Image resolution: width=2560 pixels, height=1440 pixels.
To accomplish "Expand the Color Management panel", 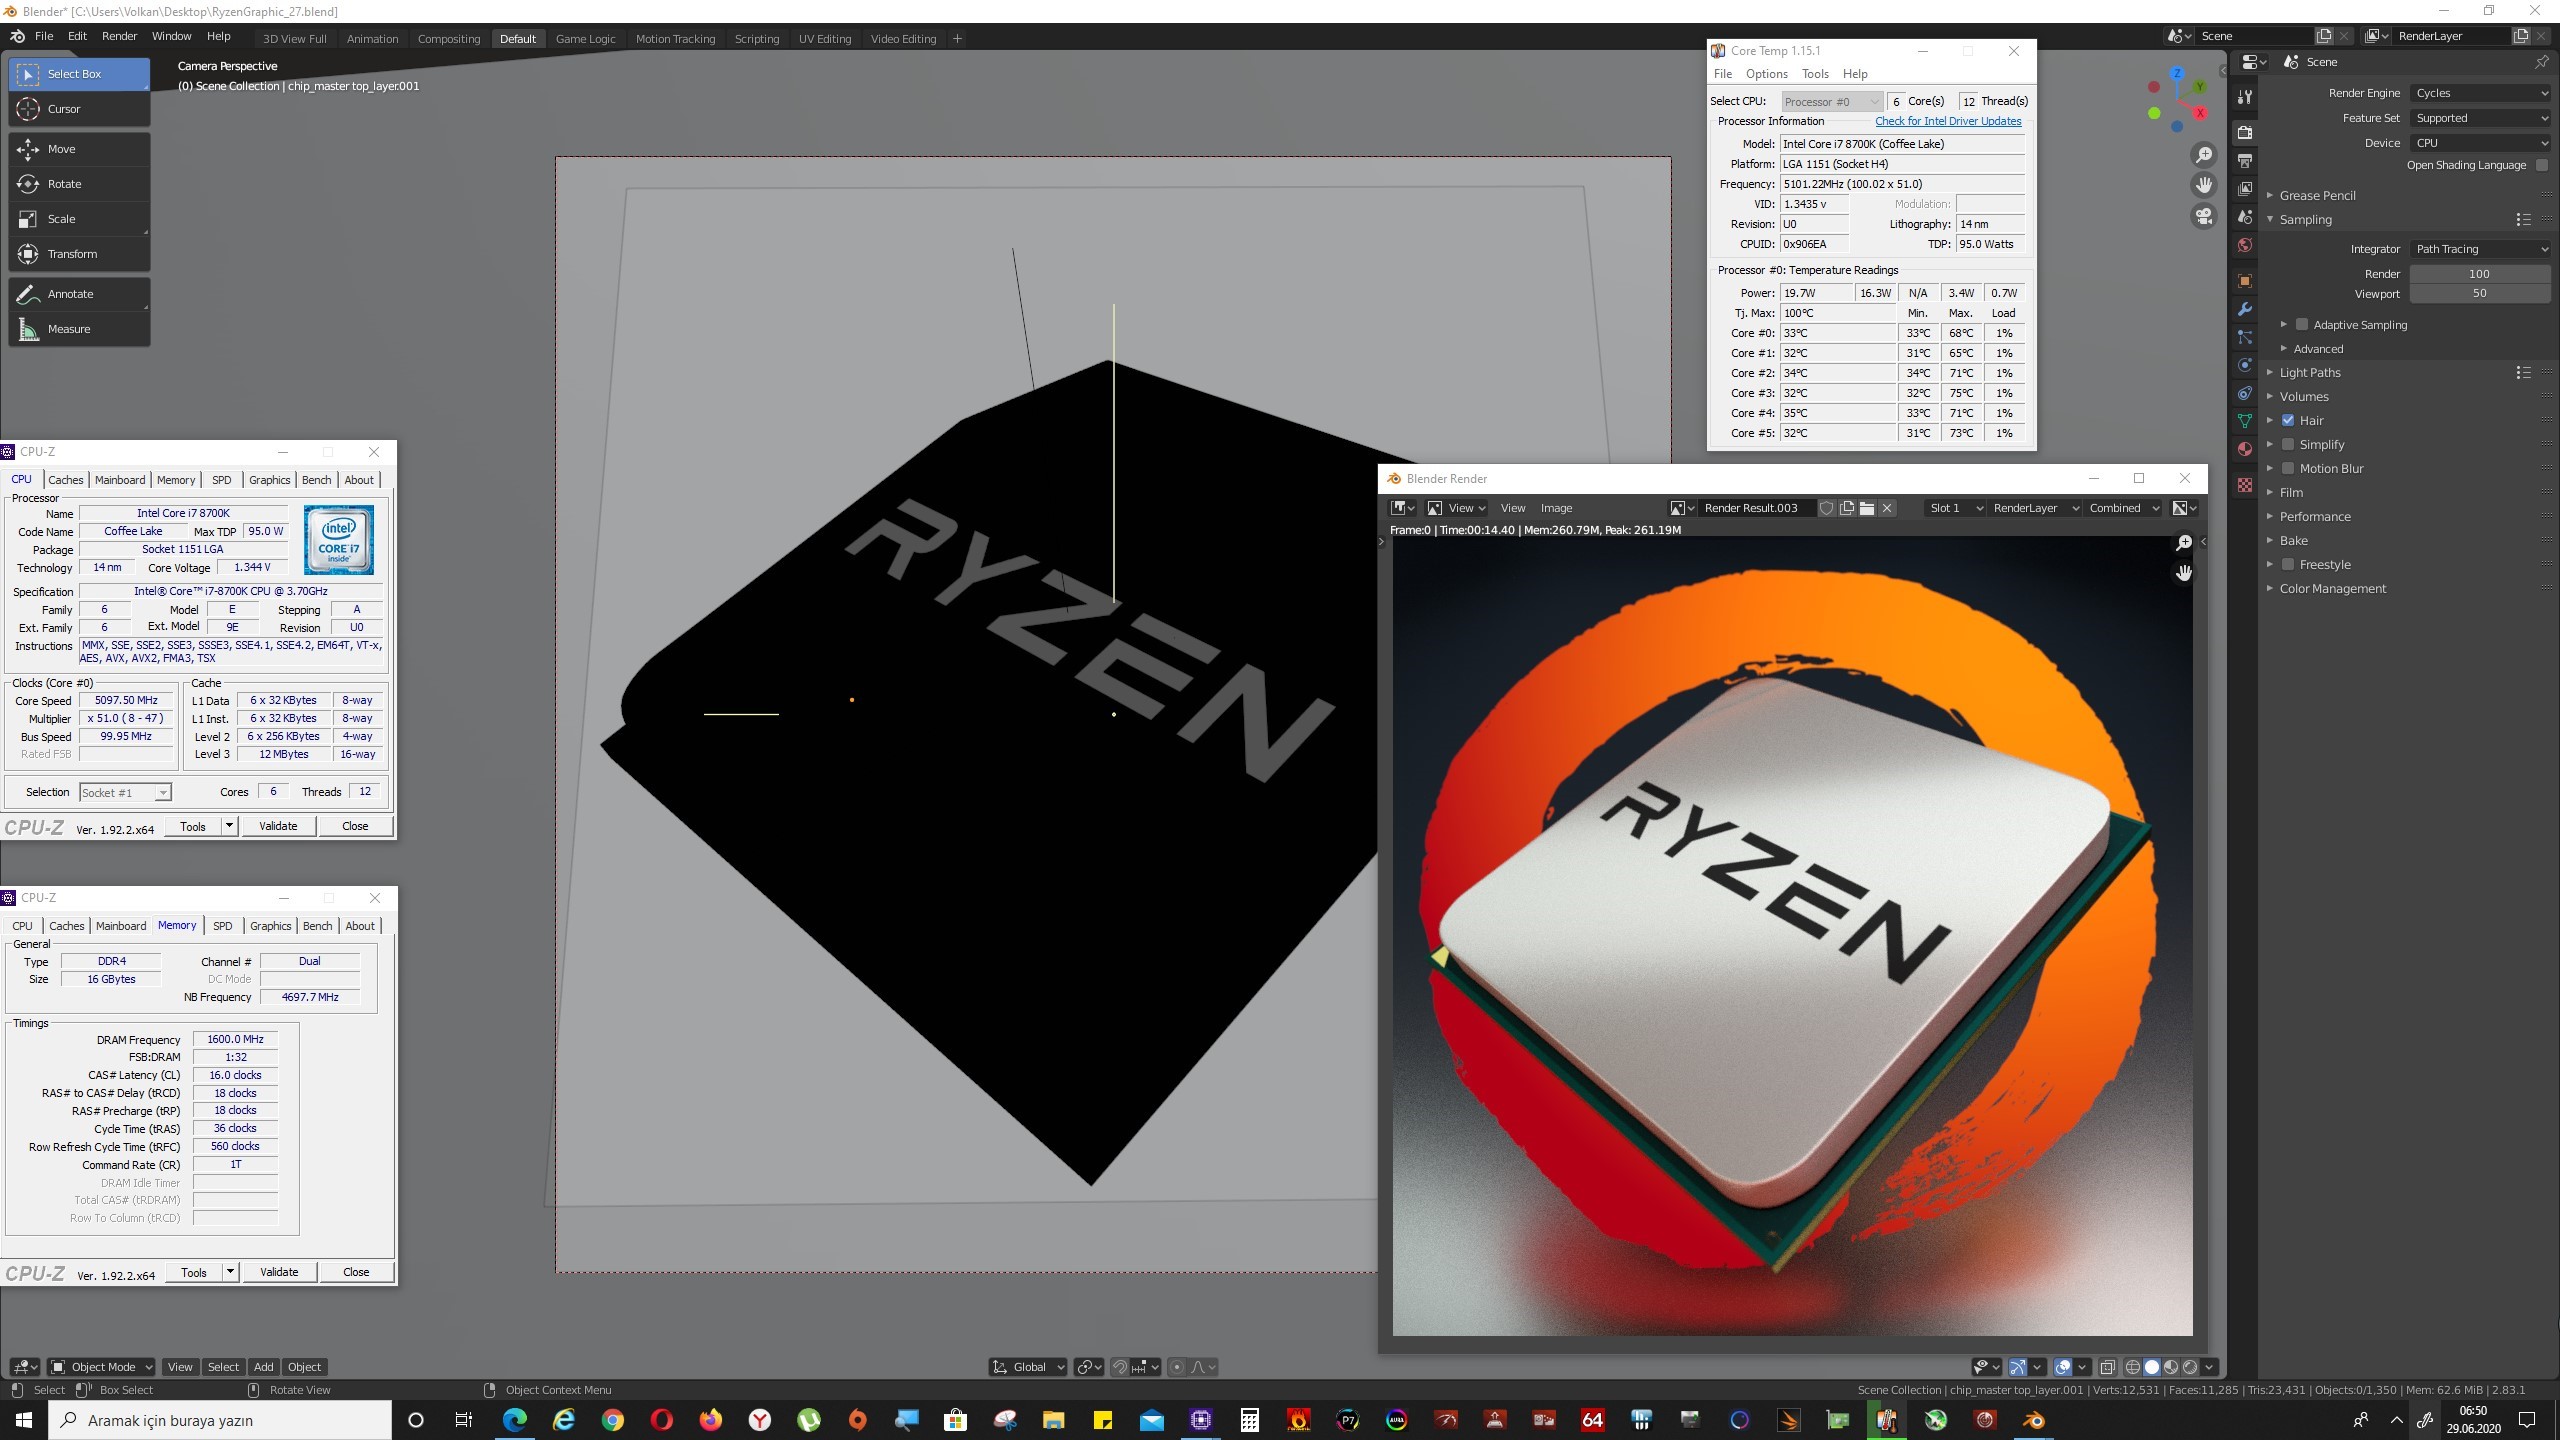I will coord(2333,589).
